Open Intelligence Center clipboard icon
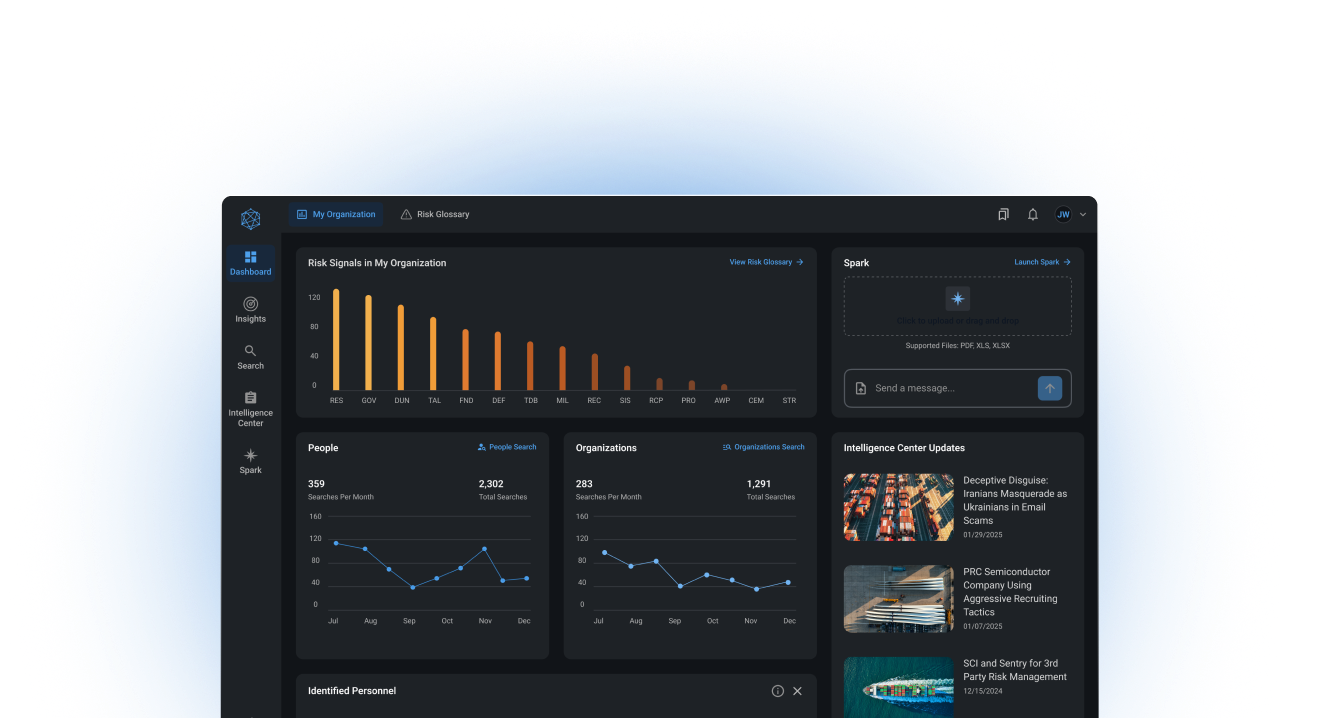1326x718 pixels. [250, 398]
